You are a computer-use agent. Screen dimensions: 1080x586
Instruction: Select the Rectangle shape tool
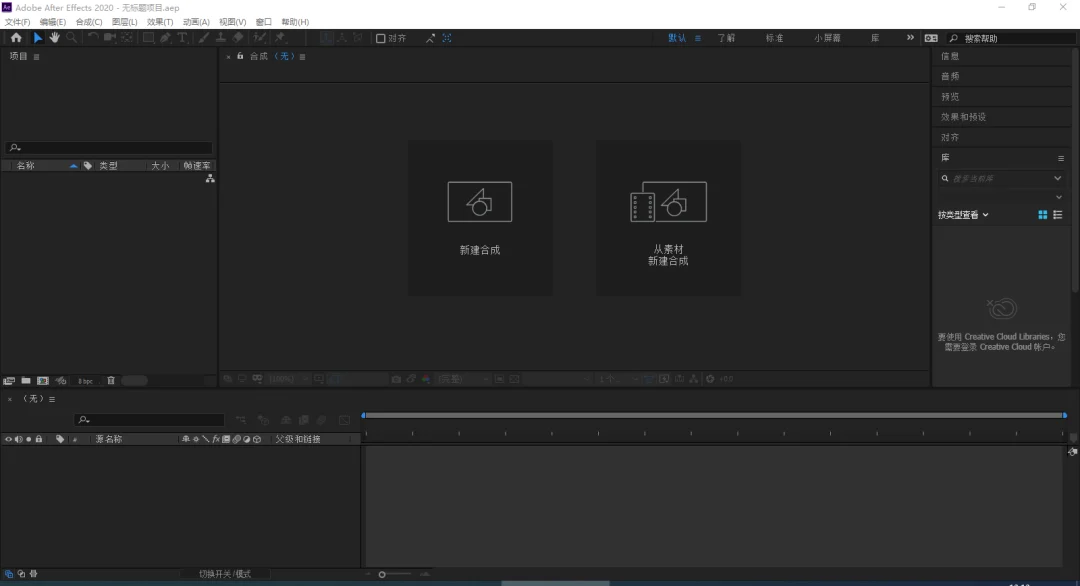pos(148,38)
